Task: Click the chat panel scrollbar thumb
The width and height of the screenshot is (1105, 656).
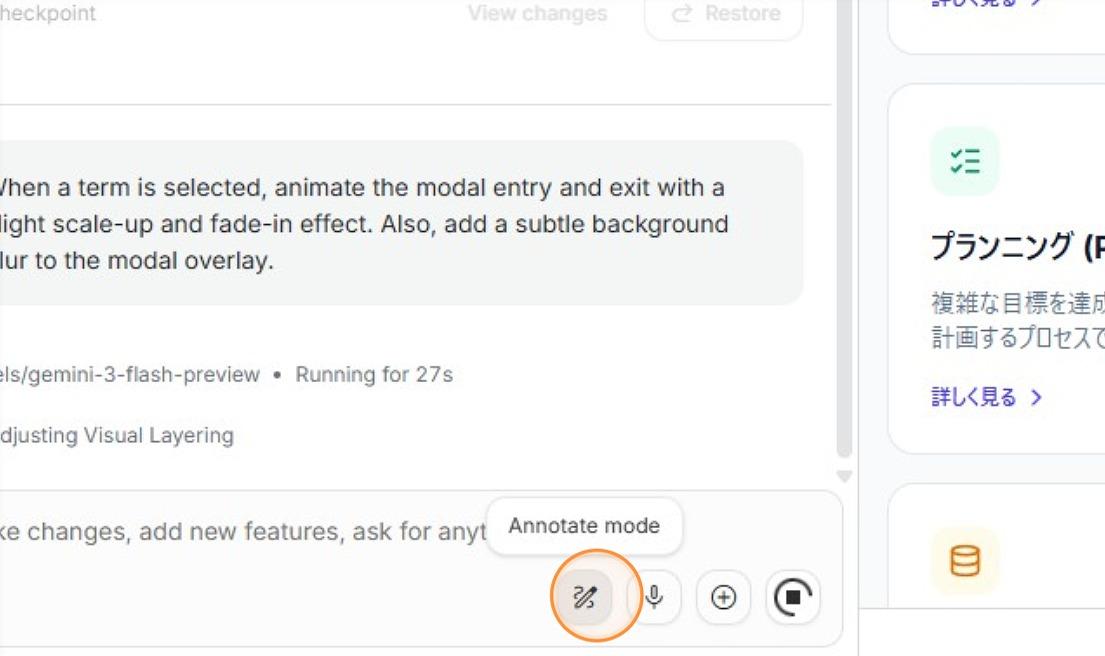Action: (x=844, y=230)
